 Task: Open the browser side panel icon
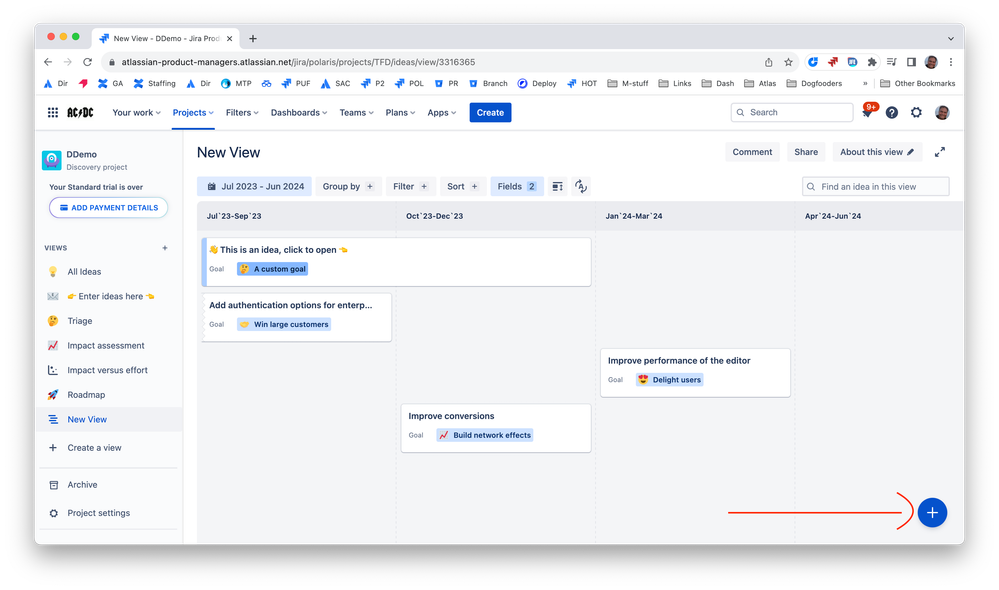(912, 62)
